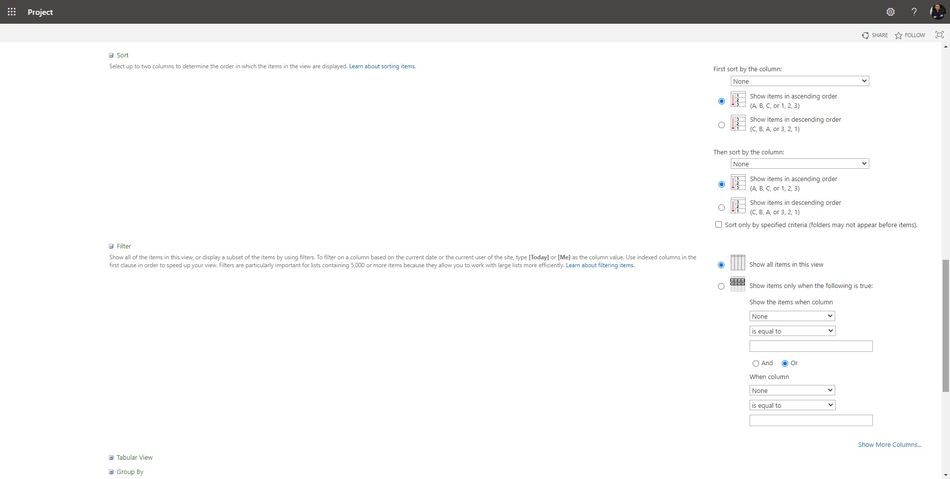This screenshot has height=479, width=950.
Task: Open the app launcher waffle icon
Action: point(12,12)
